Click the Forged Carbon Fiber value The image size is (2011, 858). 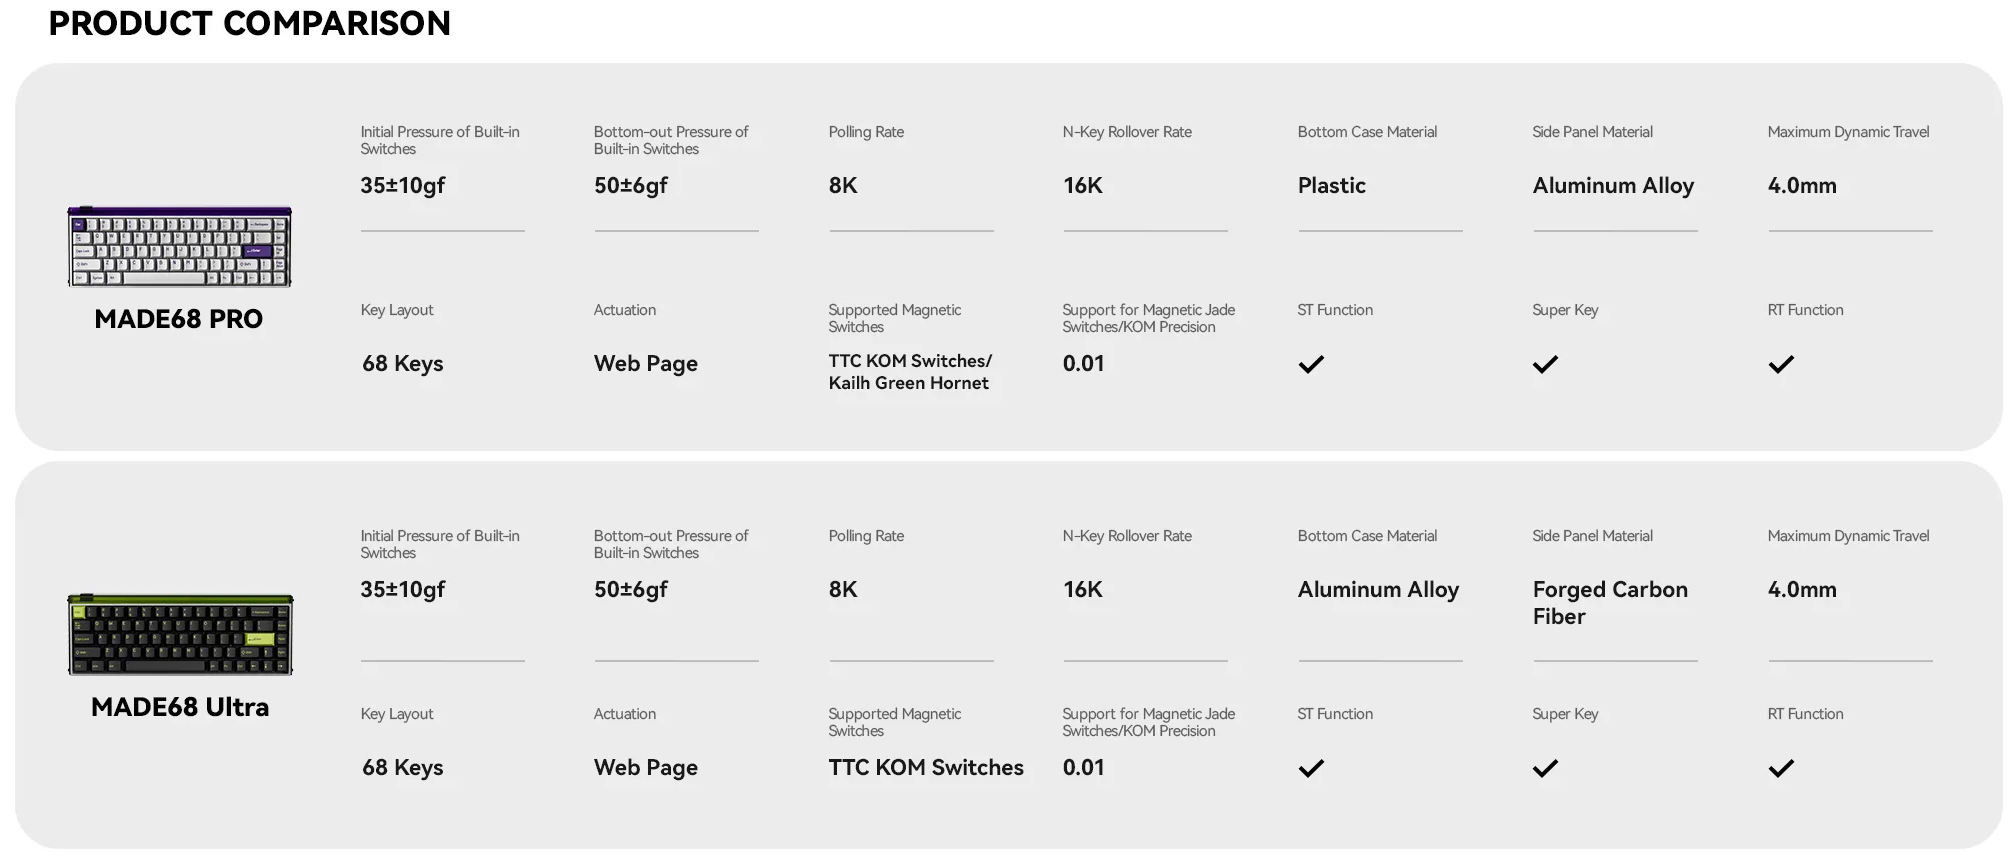tap(1609, 602)
